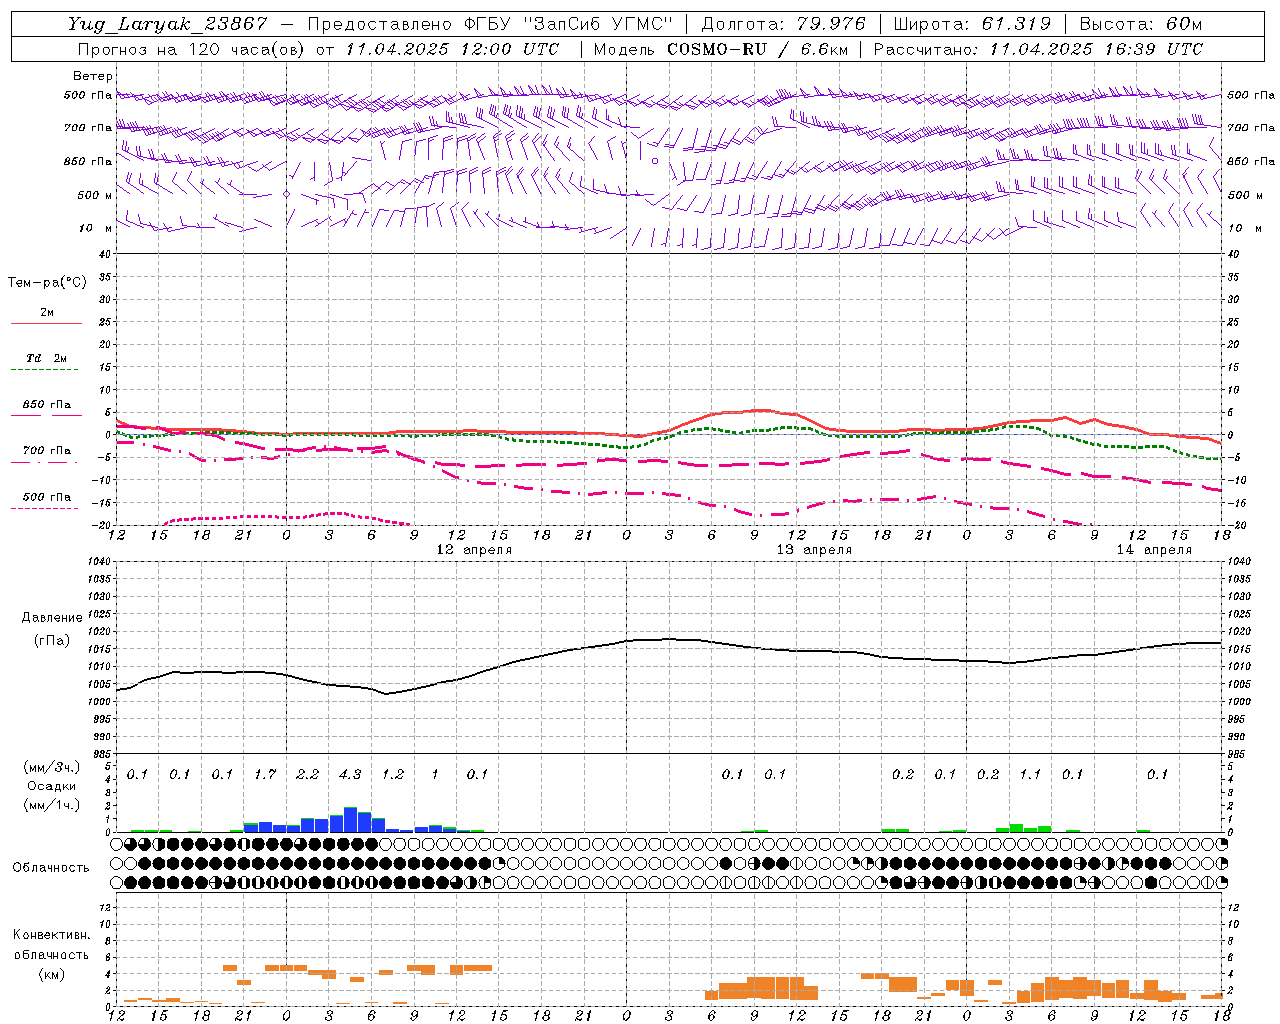The height and width of the screenshot is (1024, 1280).
Task: Click the Облачность panel label
Action: point(51,868)
